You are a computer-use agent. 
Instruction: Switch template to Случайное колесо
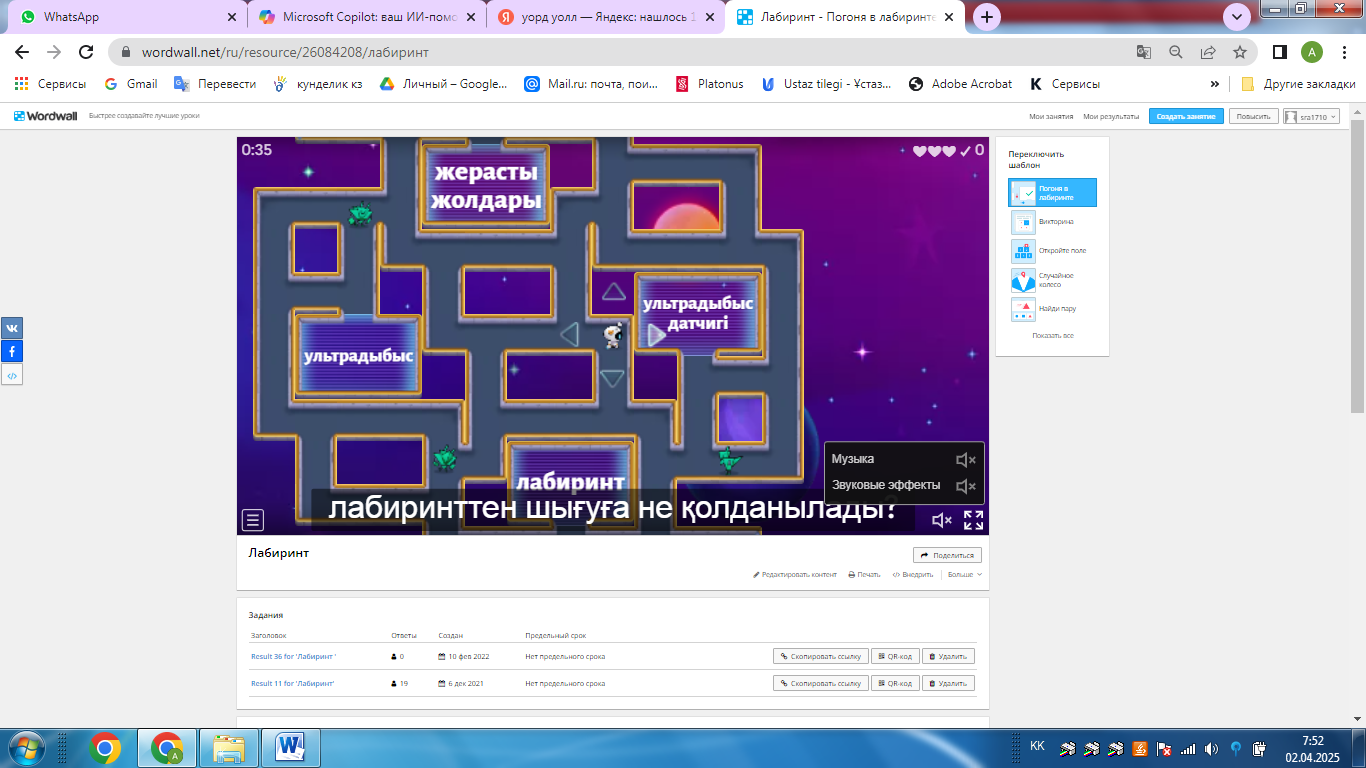1052,280
